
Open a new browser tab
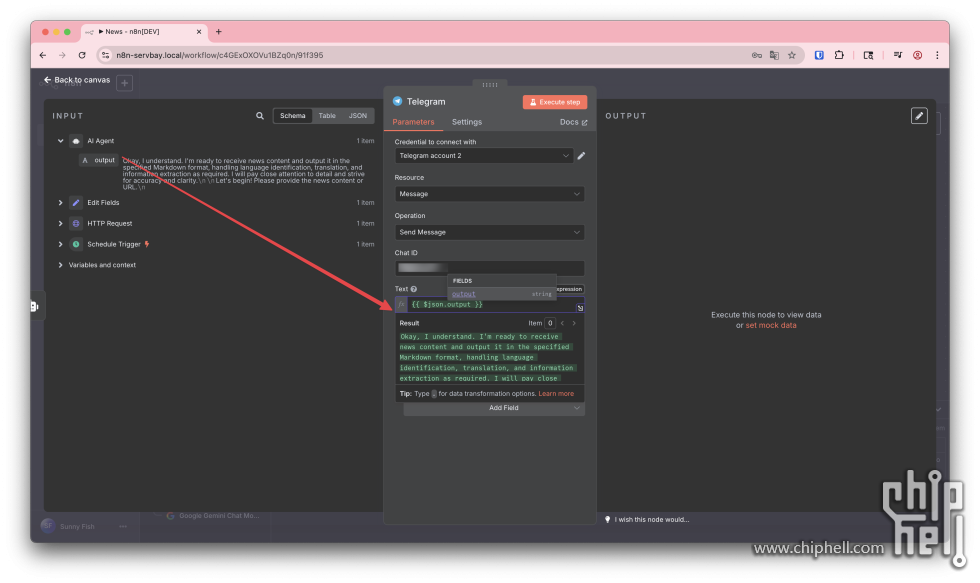219,32
